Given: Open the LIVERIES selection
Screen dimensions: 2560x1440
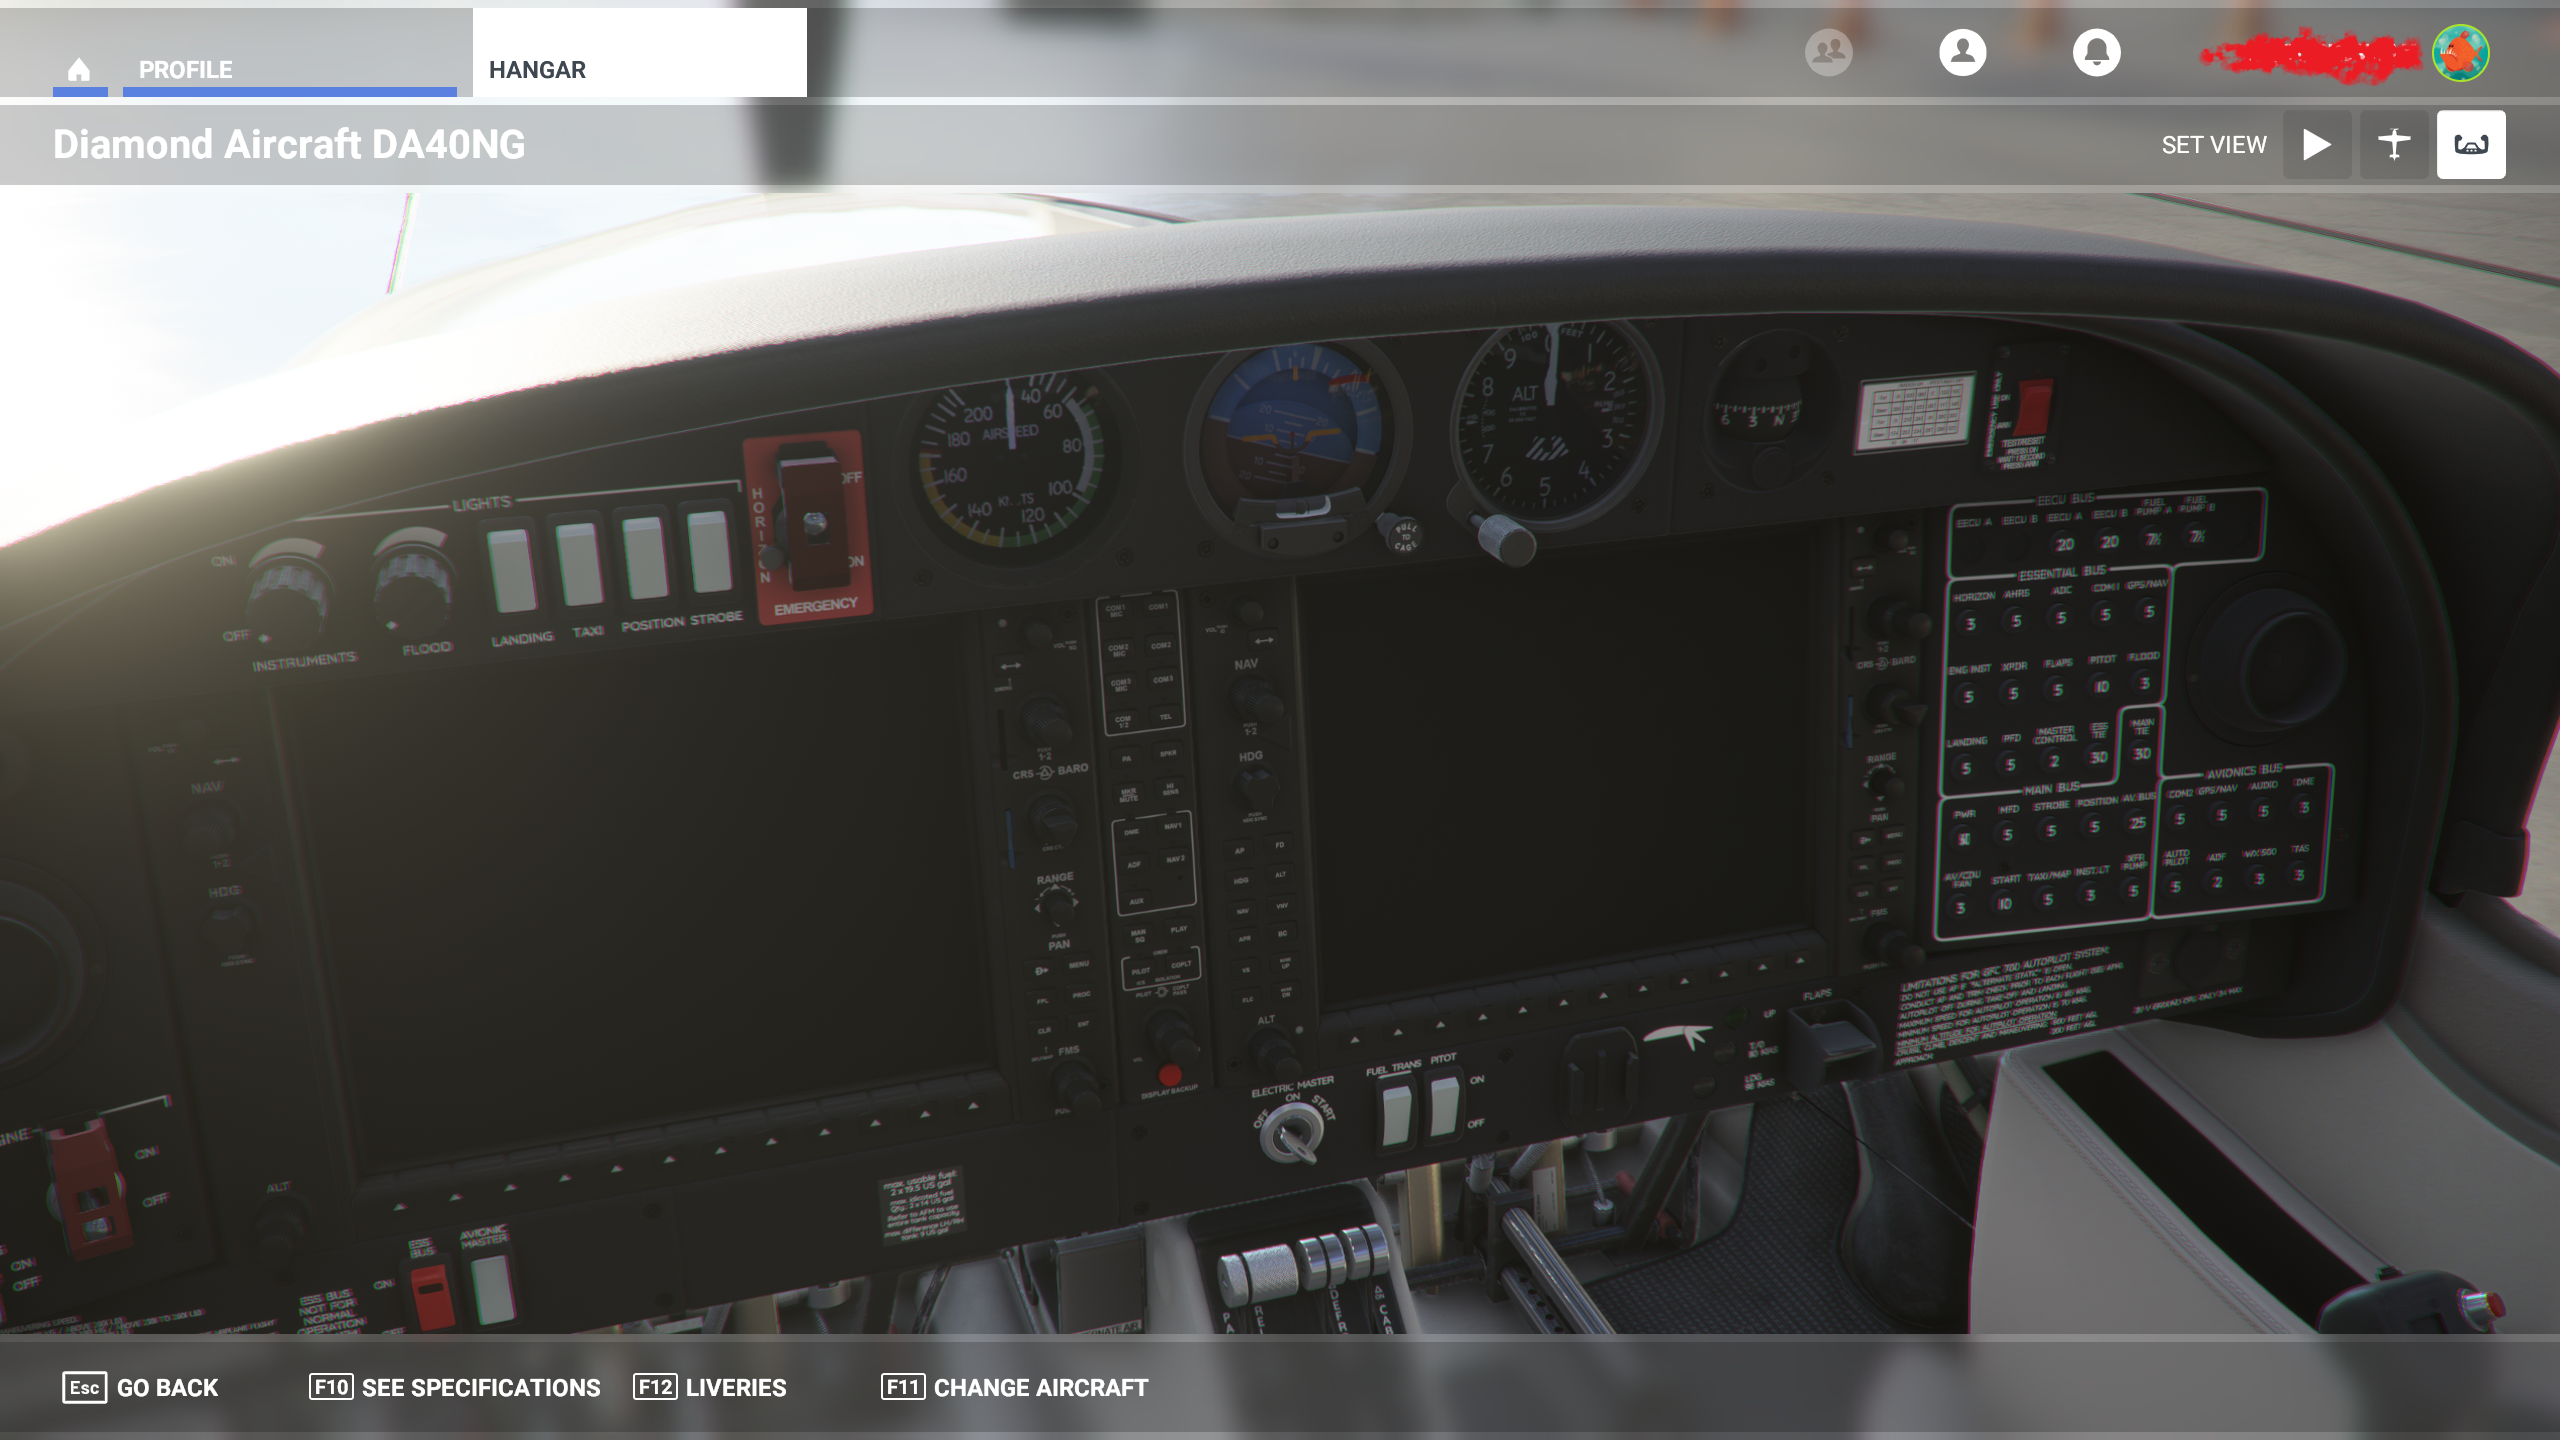Looking at the screenshot, I should click(x=710, y=1387).
